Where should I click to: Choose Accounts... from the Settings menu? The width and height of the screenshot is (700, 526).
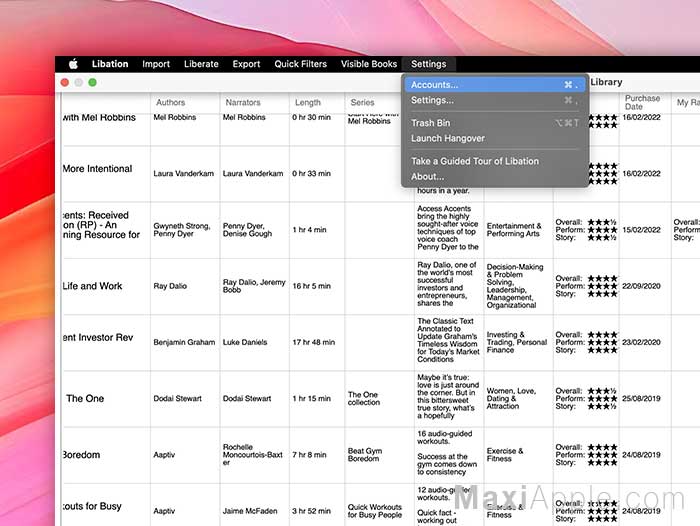coord(495,84)
